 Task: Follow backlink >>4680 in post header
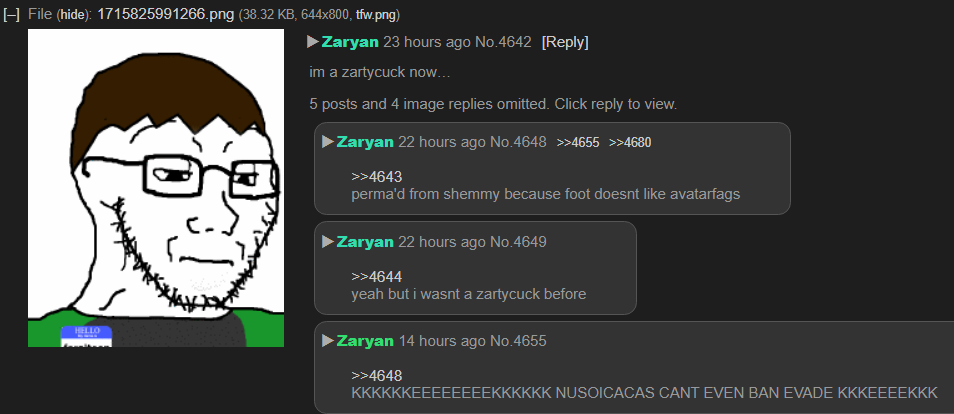[630, 142]
